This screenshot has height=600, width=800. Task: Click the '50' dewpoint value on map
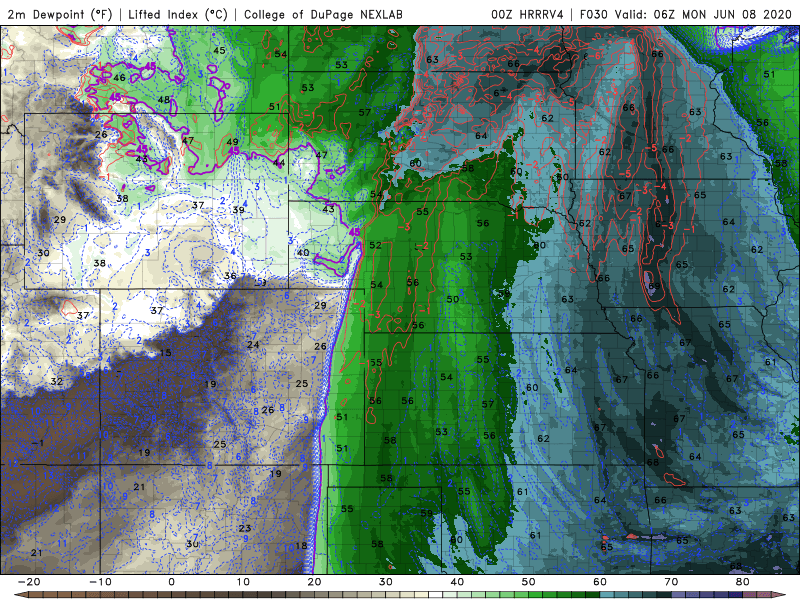pyautogui.click(x=453, y=299)
